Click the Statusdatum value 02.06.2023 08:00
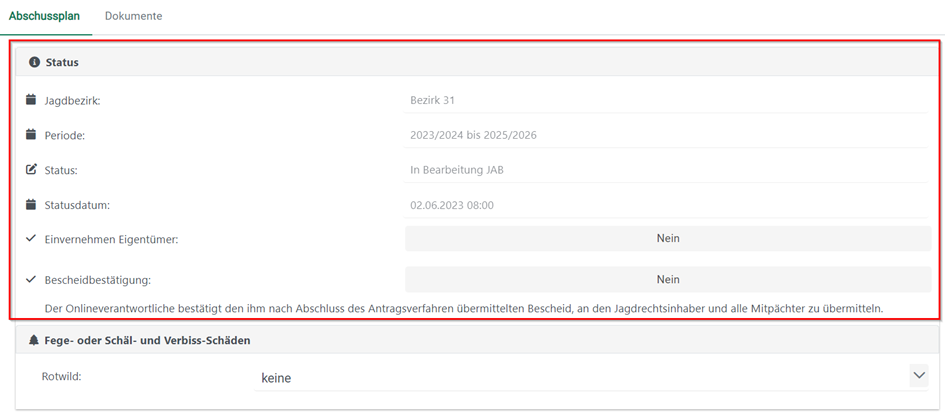 click(667, 205)
